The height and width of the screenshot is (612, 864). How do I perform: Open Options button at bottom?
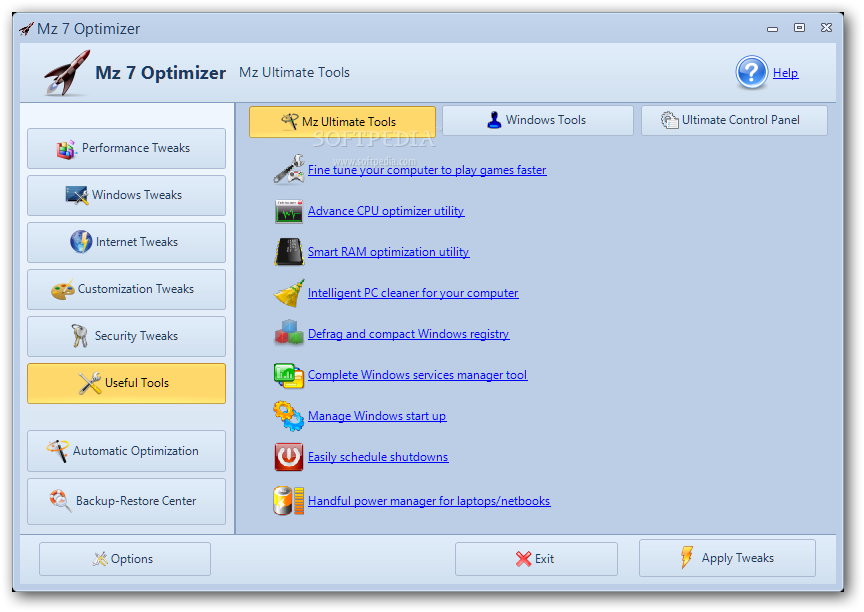(125, 559)
